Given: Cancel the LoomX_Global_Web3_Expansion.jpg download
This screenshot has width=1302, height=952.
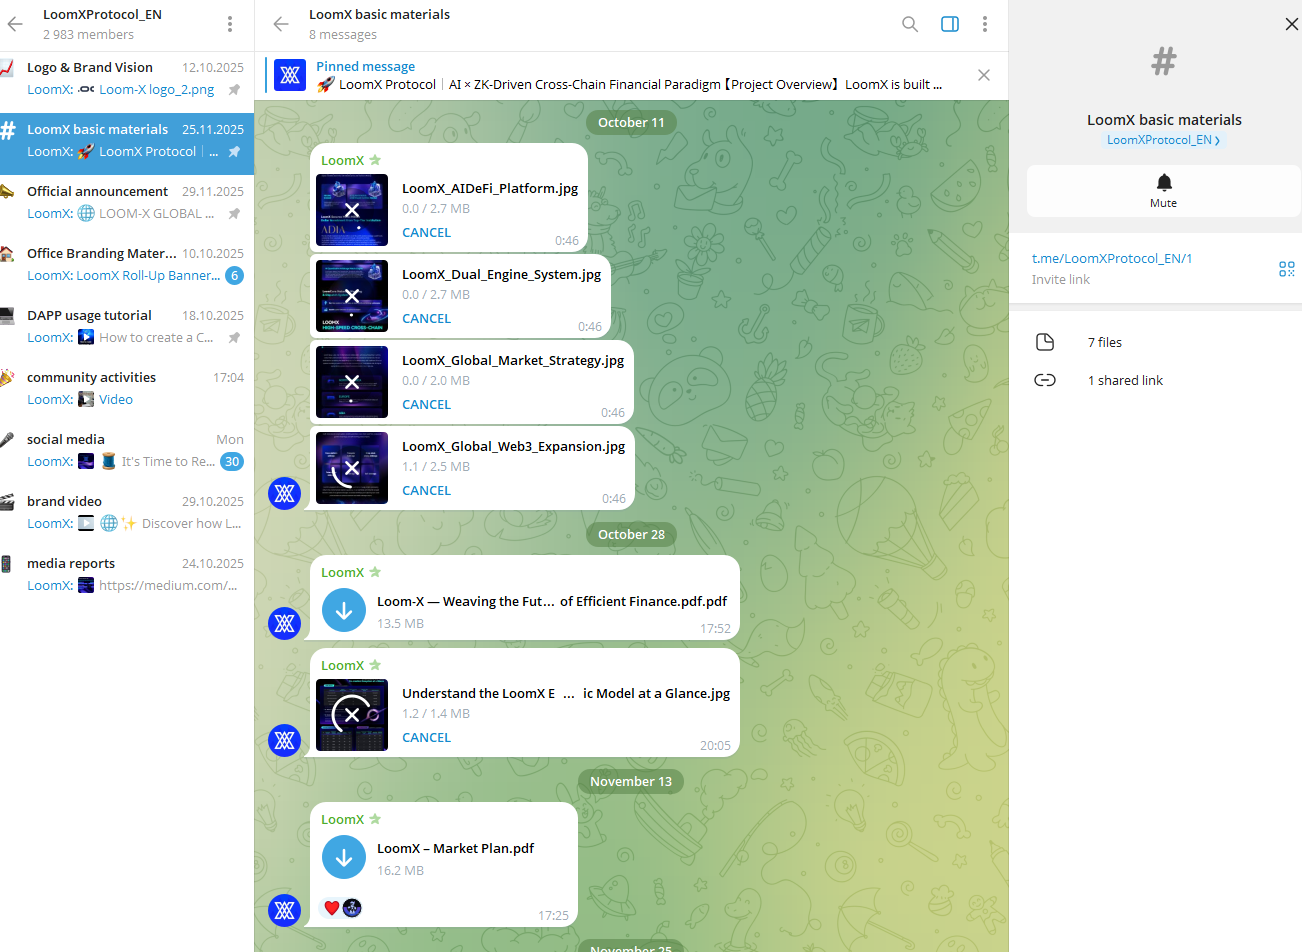Looking at the screenshot, I should [426, 490].
